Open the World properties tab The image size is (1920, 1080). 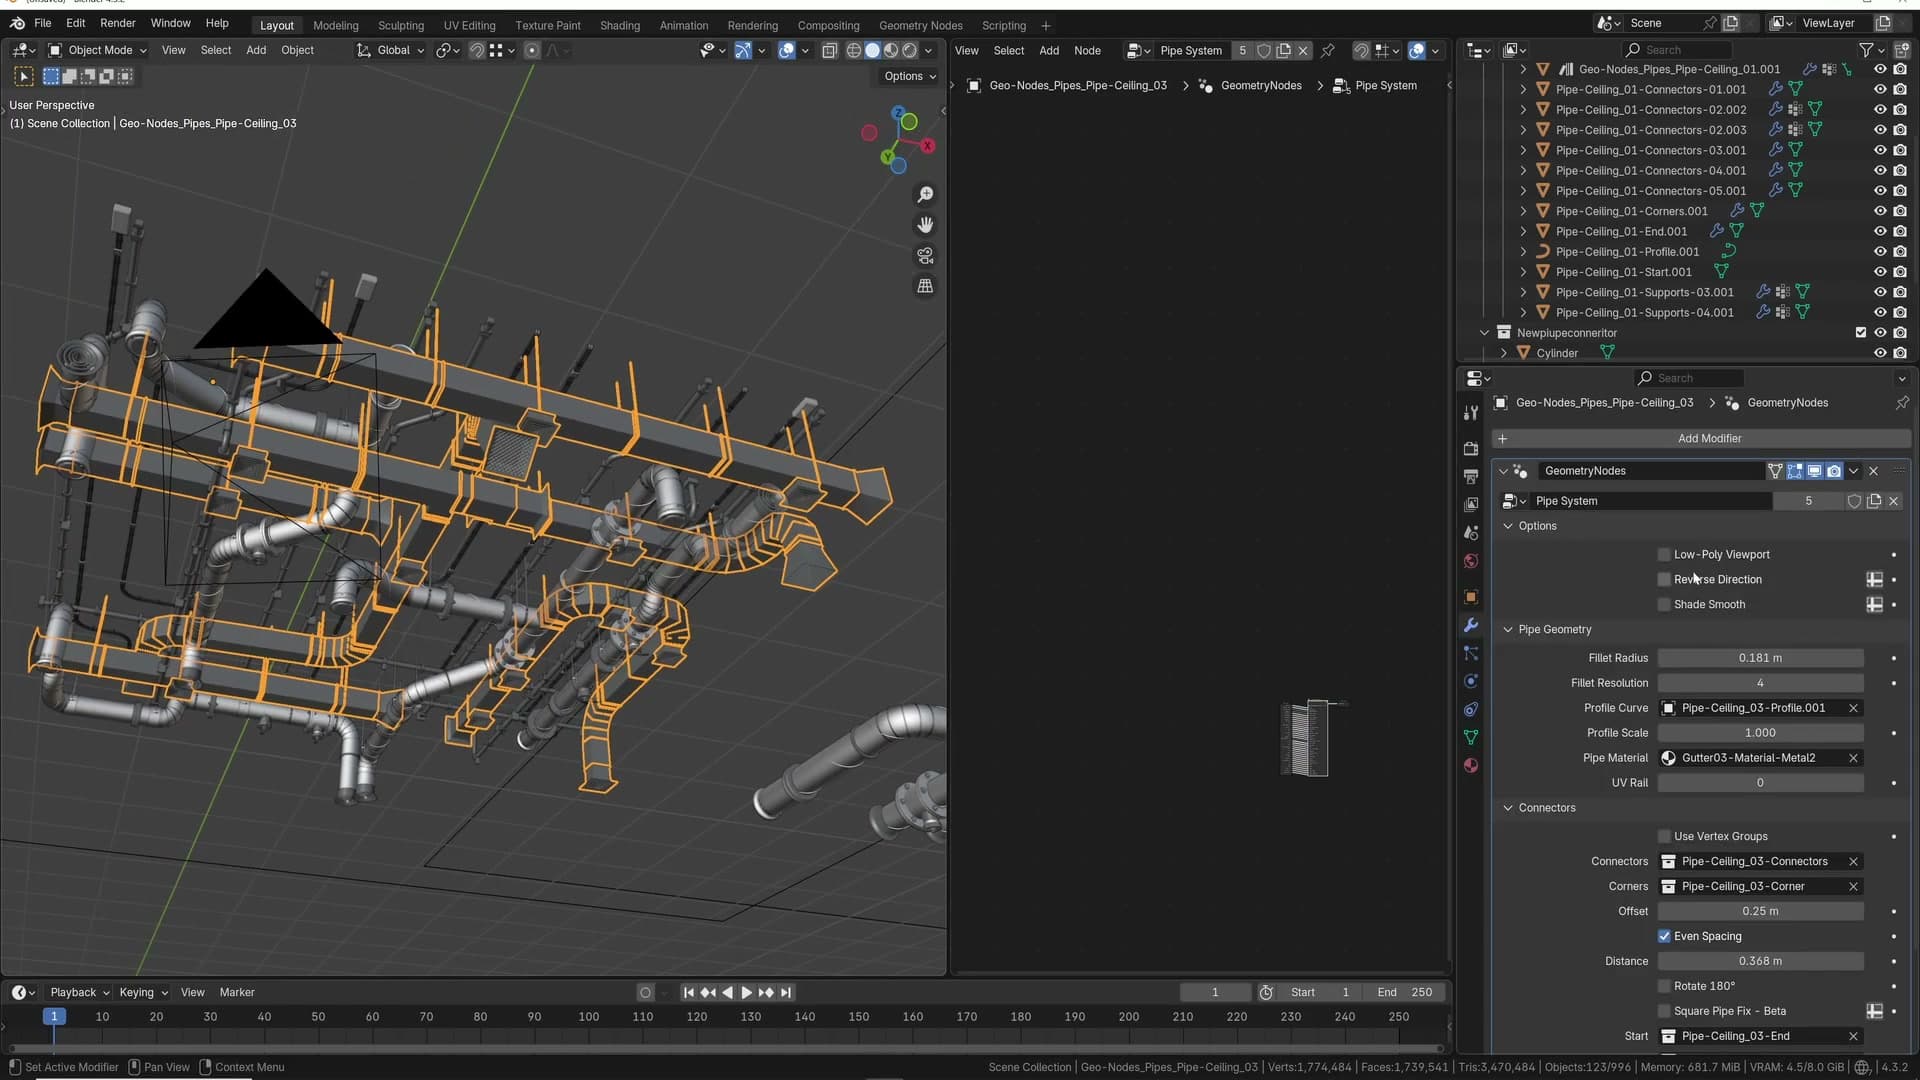(x=1470, y=560)
